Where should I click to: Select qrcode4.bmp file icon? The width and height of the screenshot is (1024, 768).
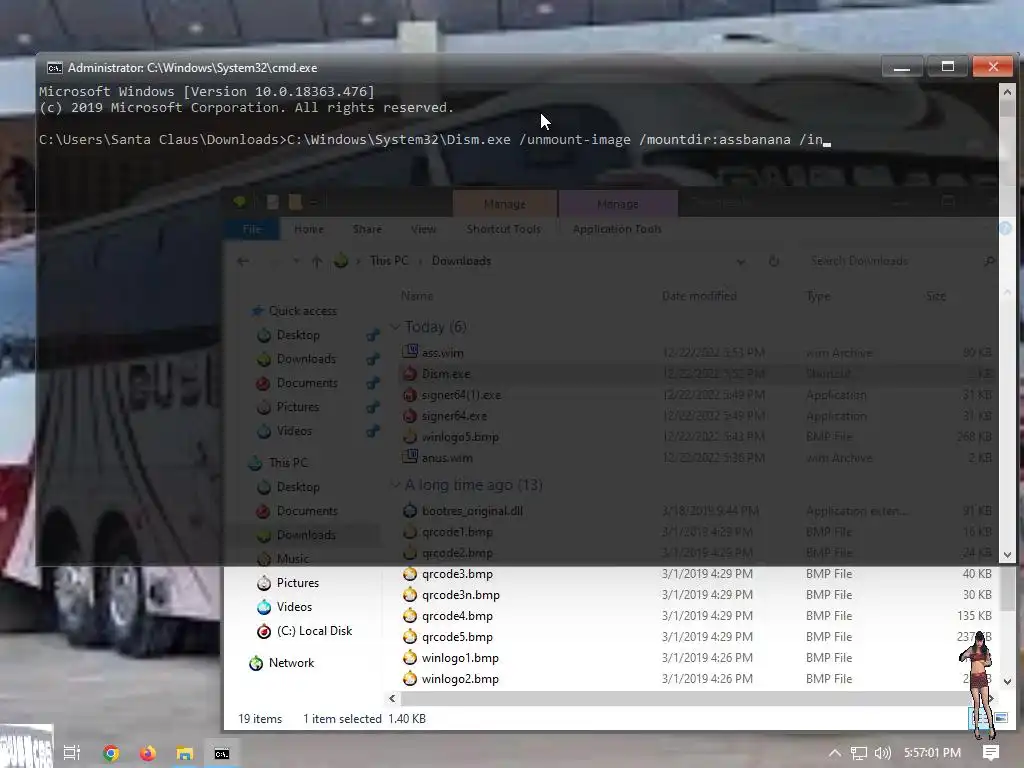(x=409, y=616)
